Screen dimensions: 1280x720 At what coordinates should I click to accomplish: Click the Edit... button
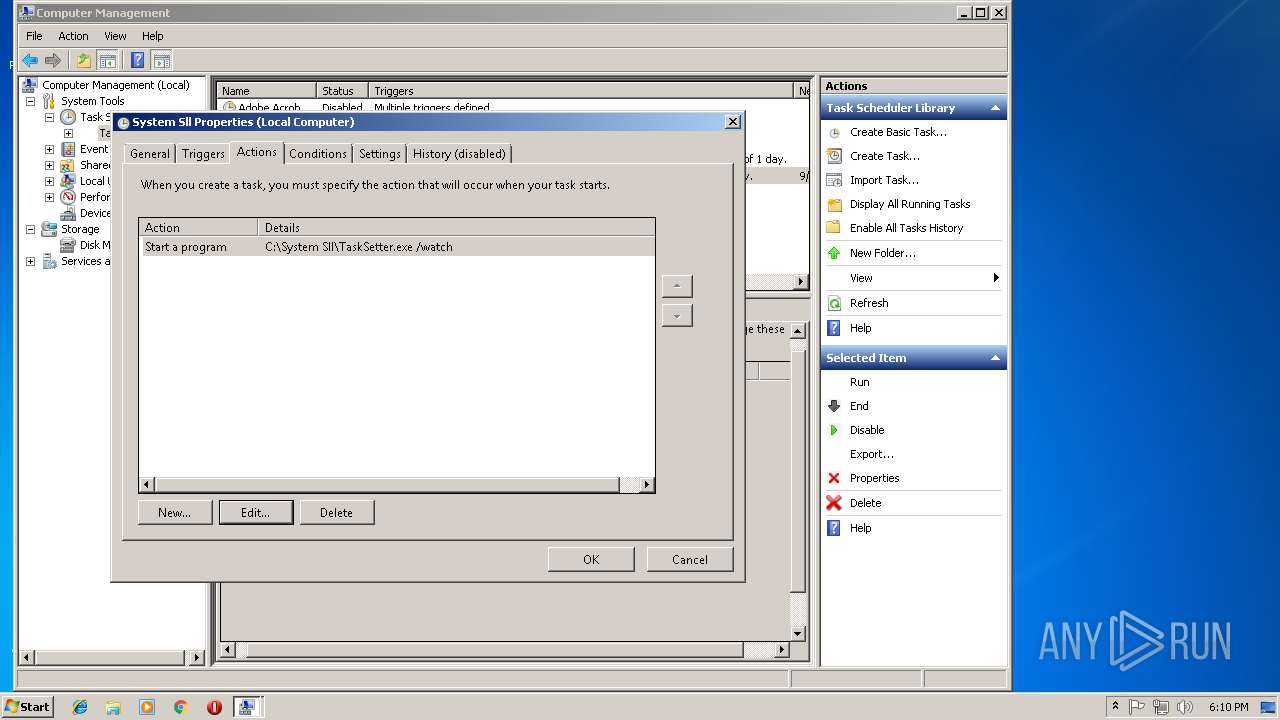click(x=256, y=512)
